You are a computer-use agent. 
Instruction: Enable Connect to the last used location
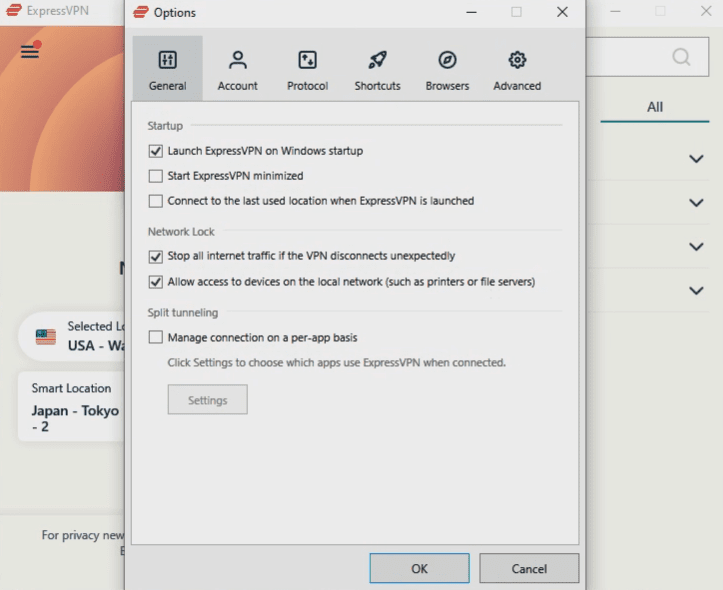[x=156, y=201]
